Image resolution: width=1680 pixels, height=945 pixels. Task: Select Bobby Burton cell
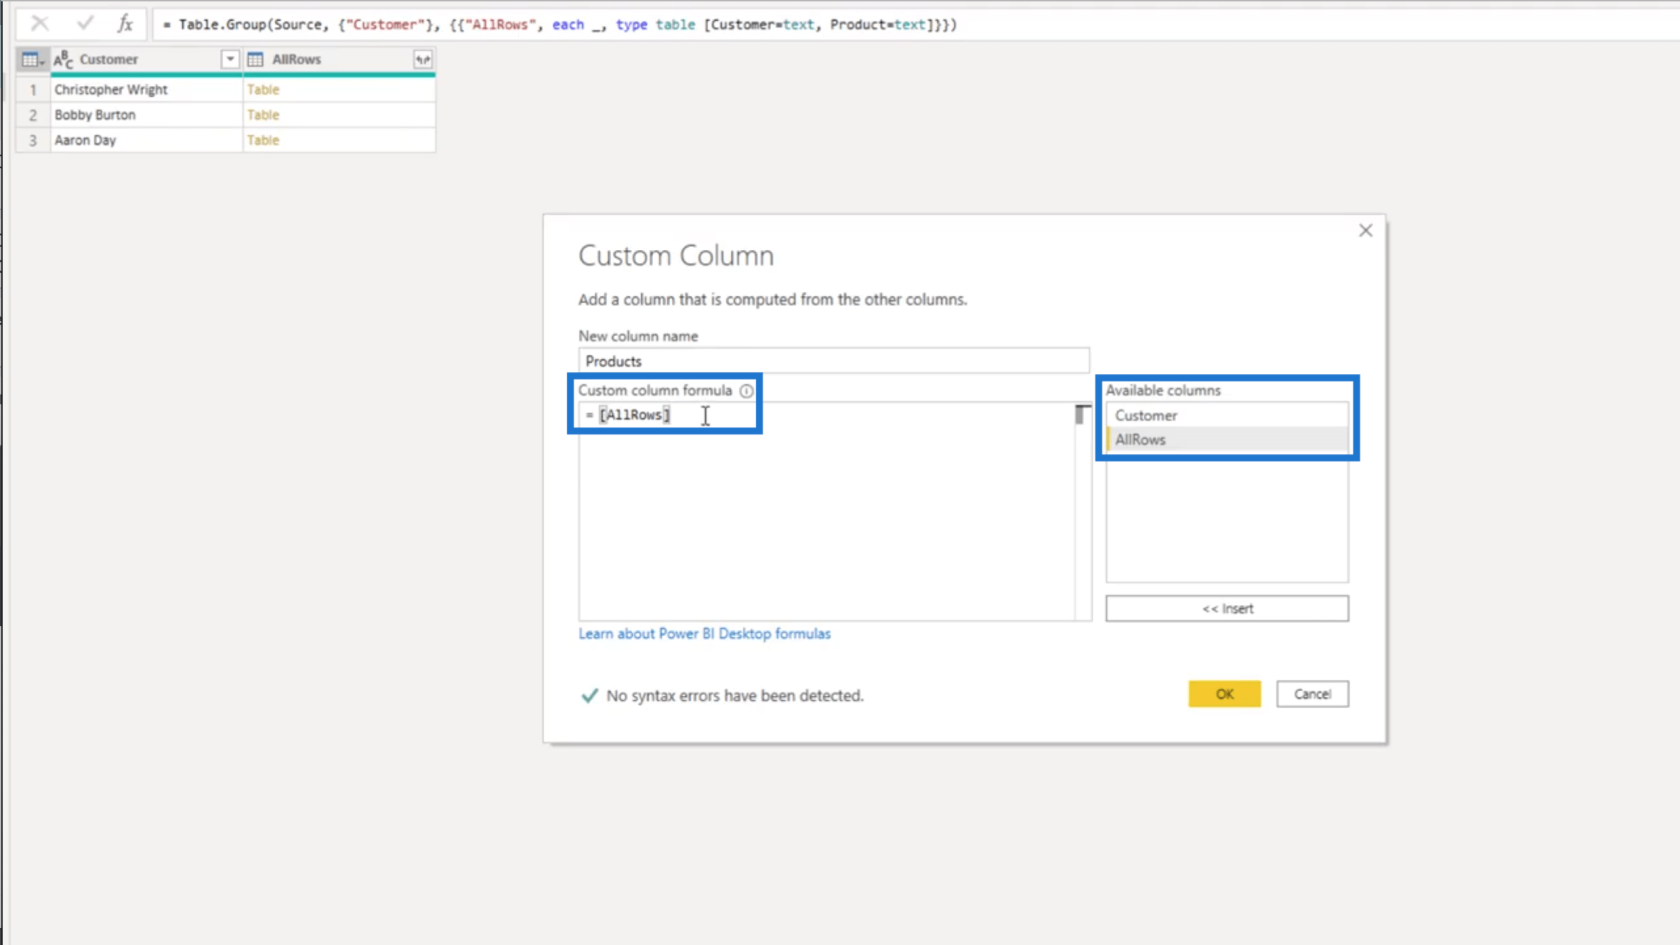pyautogui.click(x=146, y=115)
